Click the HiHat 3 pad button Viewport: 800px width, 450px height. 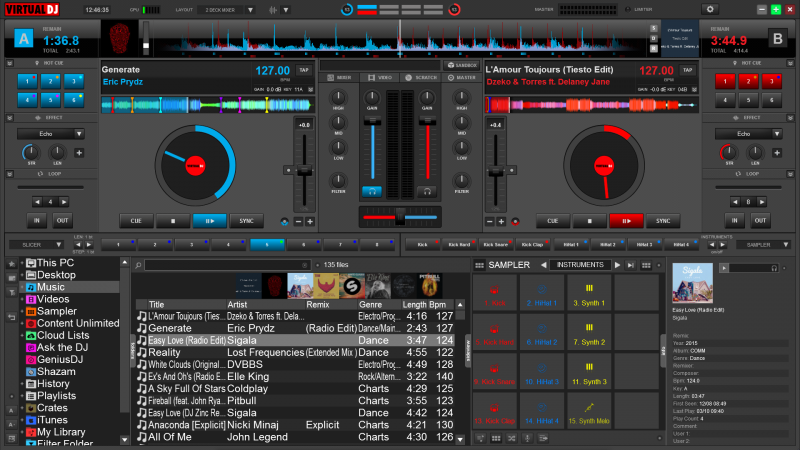coord(644,245)
